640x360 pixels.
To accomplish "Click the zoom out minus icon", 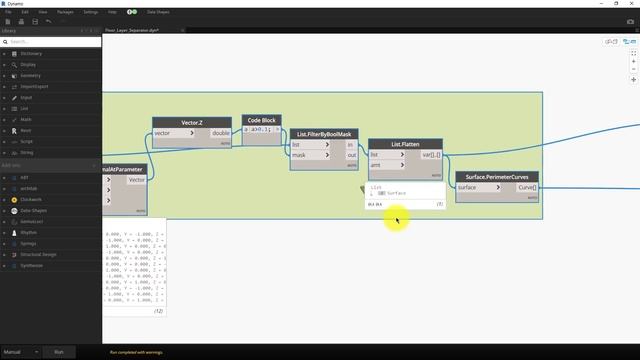I will coord(633,69).
